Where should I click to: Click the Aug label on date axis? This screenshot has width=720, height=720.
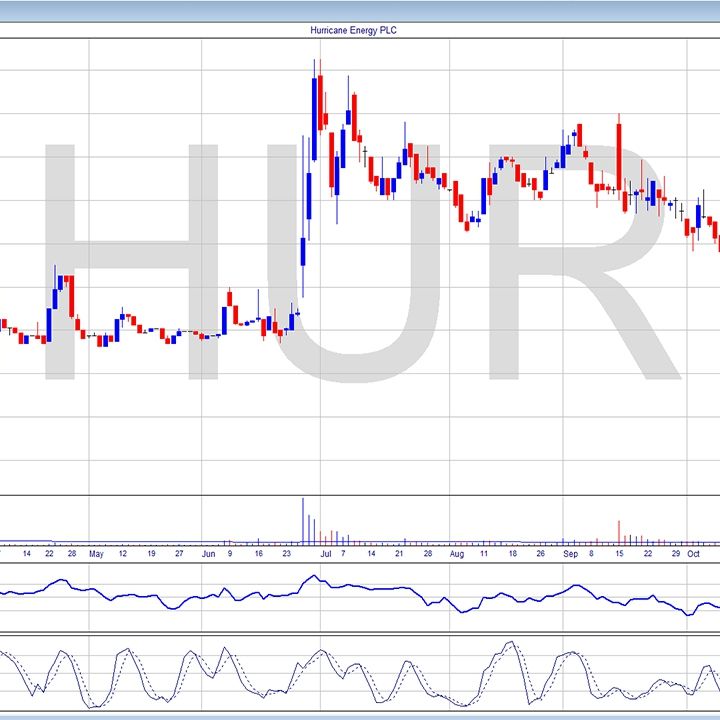[x=457, y=553]
